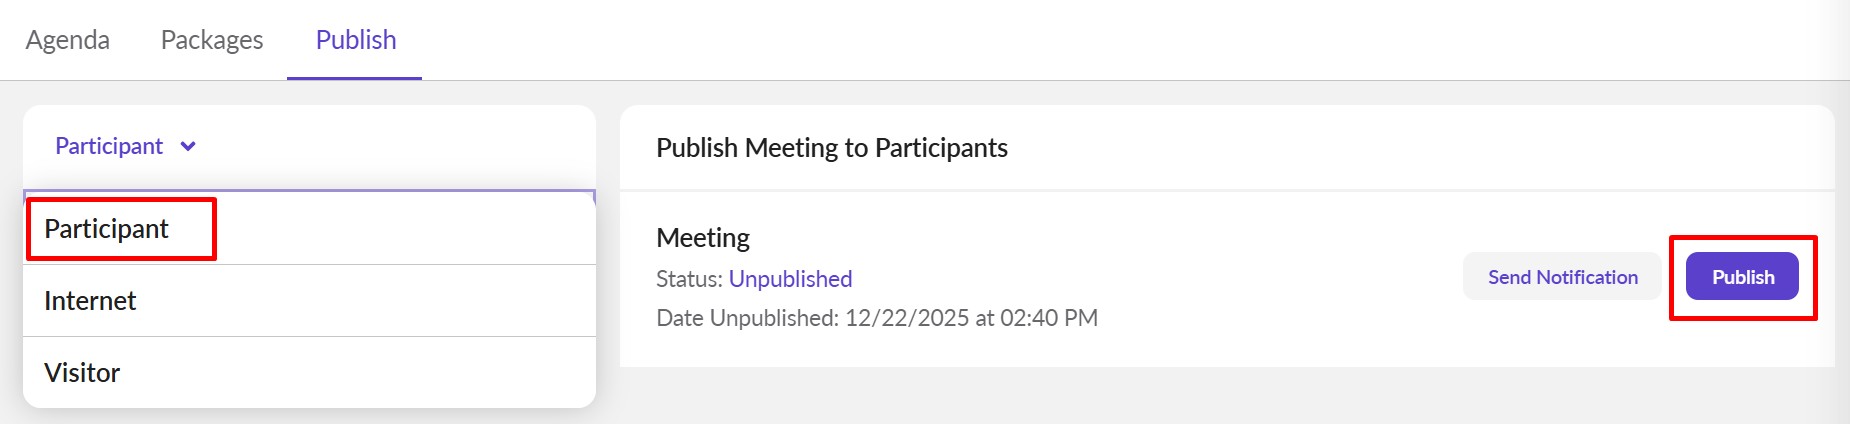1850x424 pixels.
Task: Click empty space right of Internet option
Action: [x=400, y=301]
